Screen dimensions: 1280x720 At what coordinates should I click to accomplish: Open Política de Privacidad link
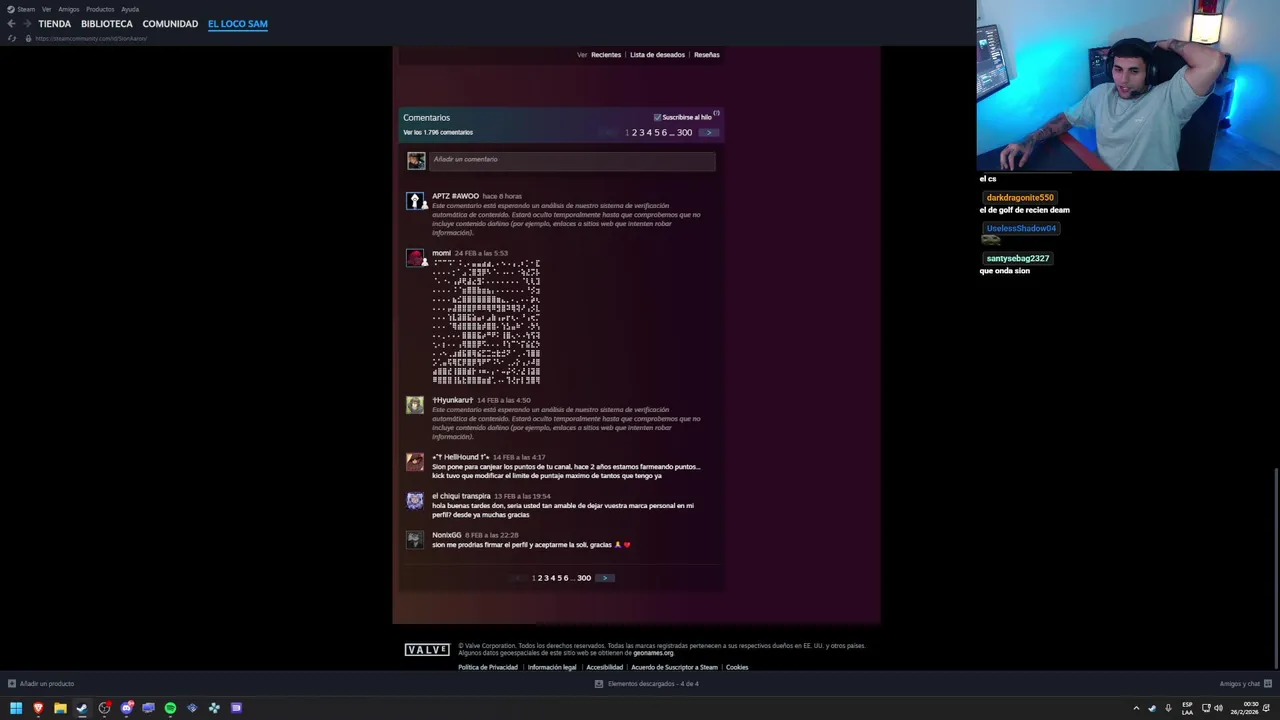488,667
